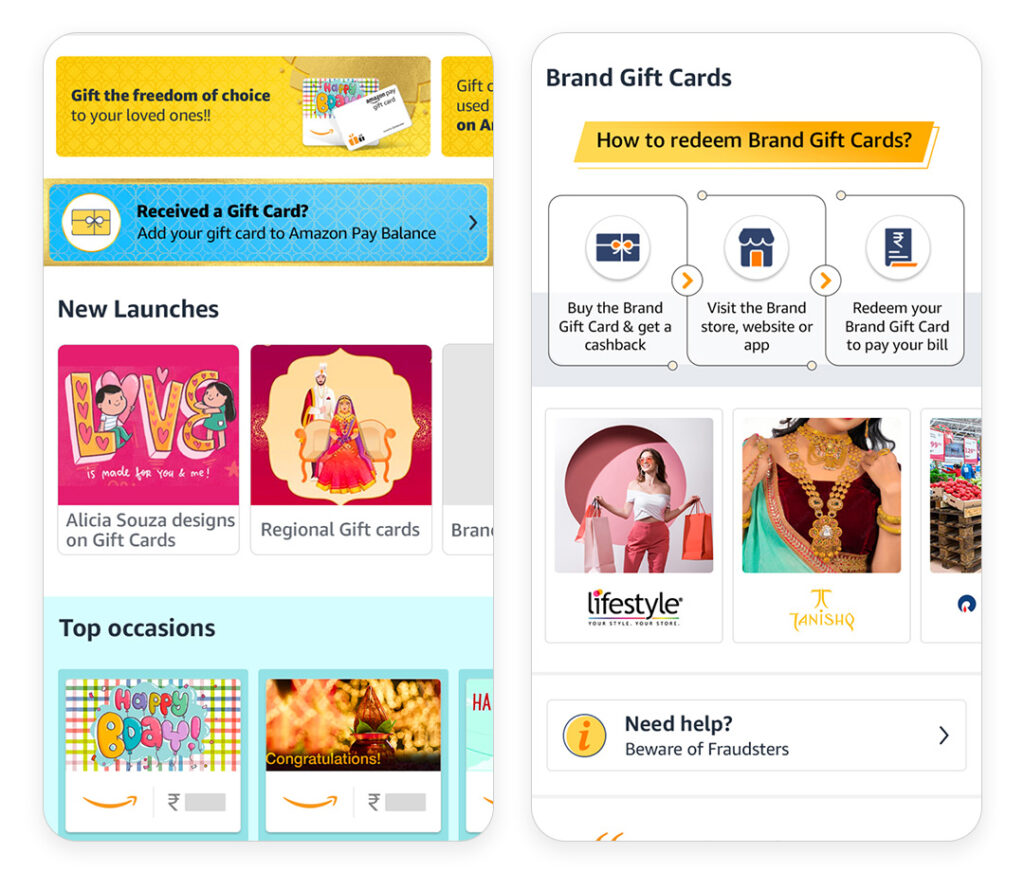Tap How to redeem Brand Gift Cards heading
Screen dimensions: 1024x872
pos(754,141)
